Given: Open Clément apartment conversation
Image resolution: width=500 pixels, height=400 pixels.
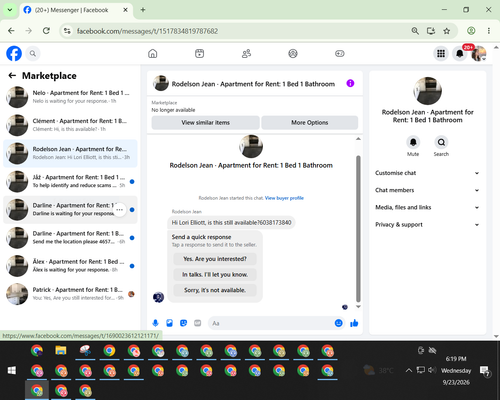Looking at the screenshot, I should [70, 125].
